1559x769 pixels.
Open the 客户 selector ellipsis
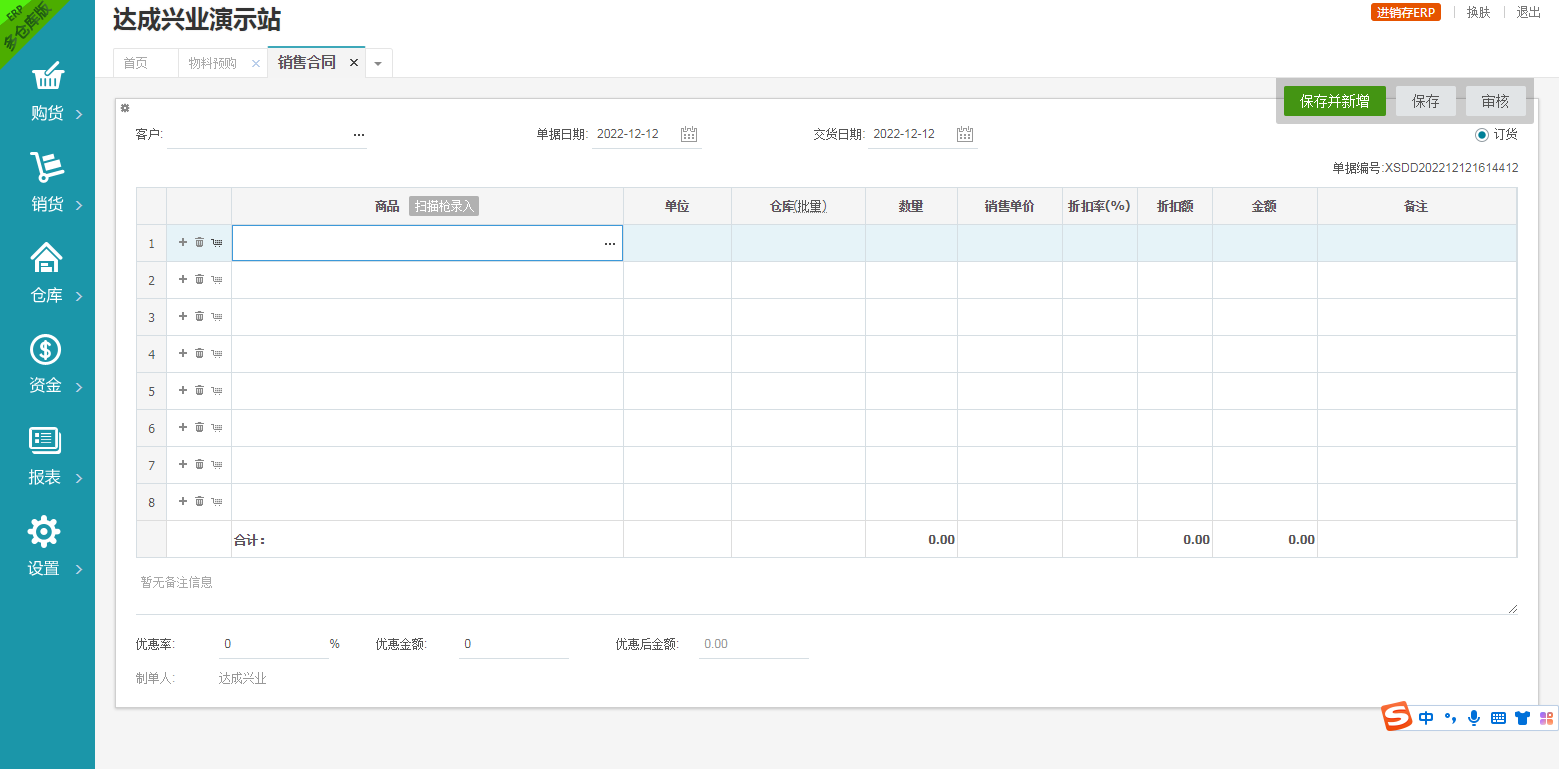359,134
